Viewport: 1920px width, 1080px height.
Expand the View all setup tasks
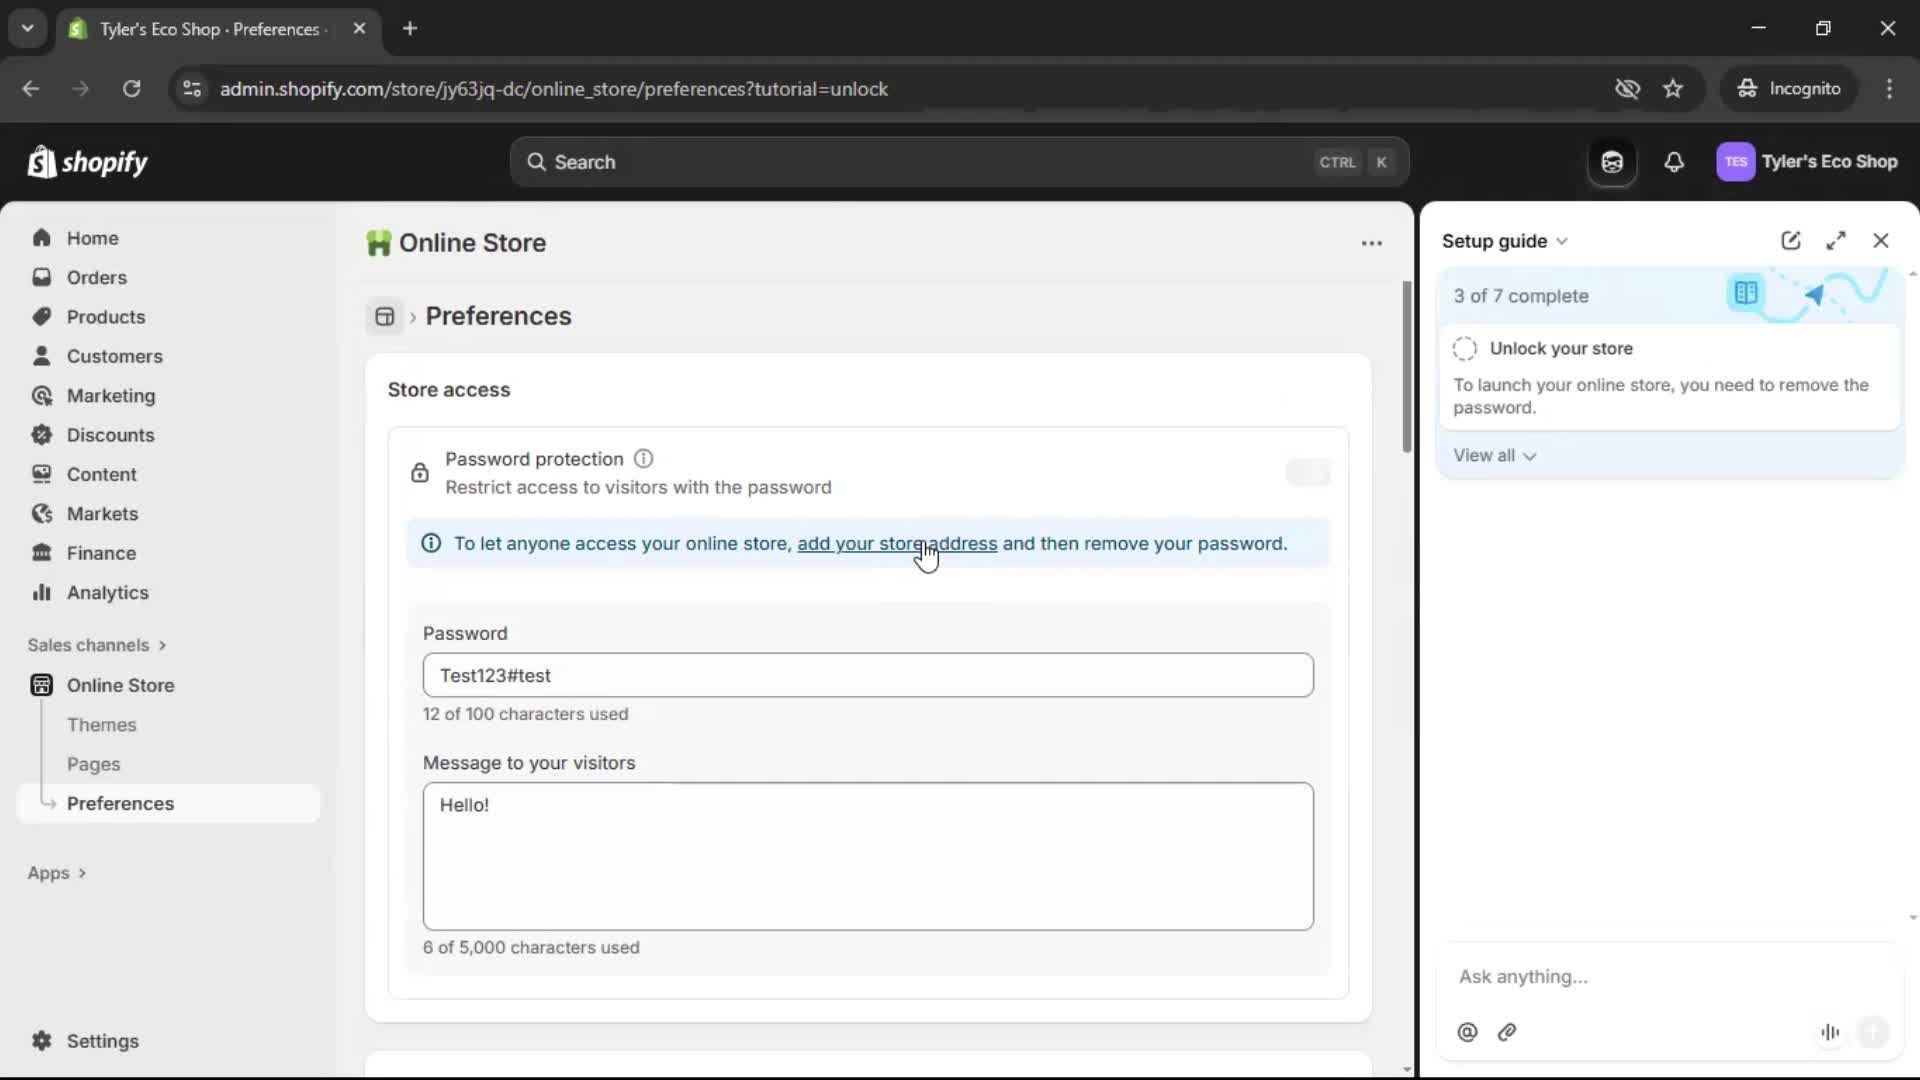click(x=1494, y=455)
